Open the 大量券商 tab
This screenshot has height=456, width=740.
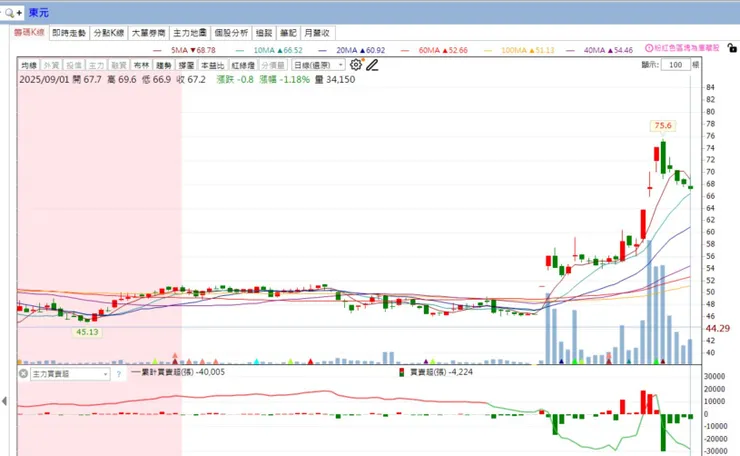point(149,33)
